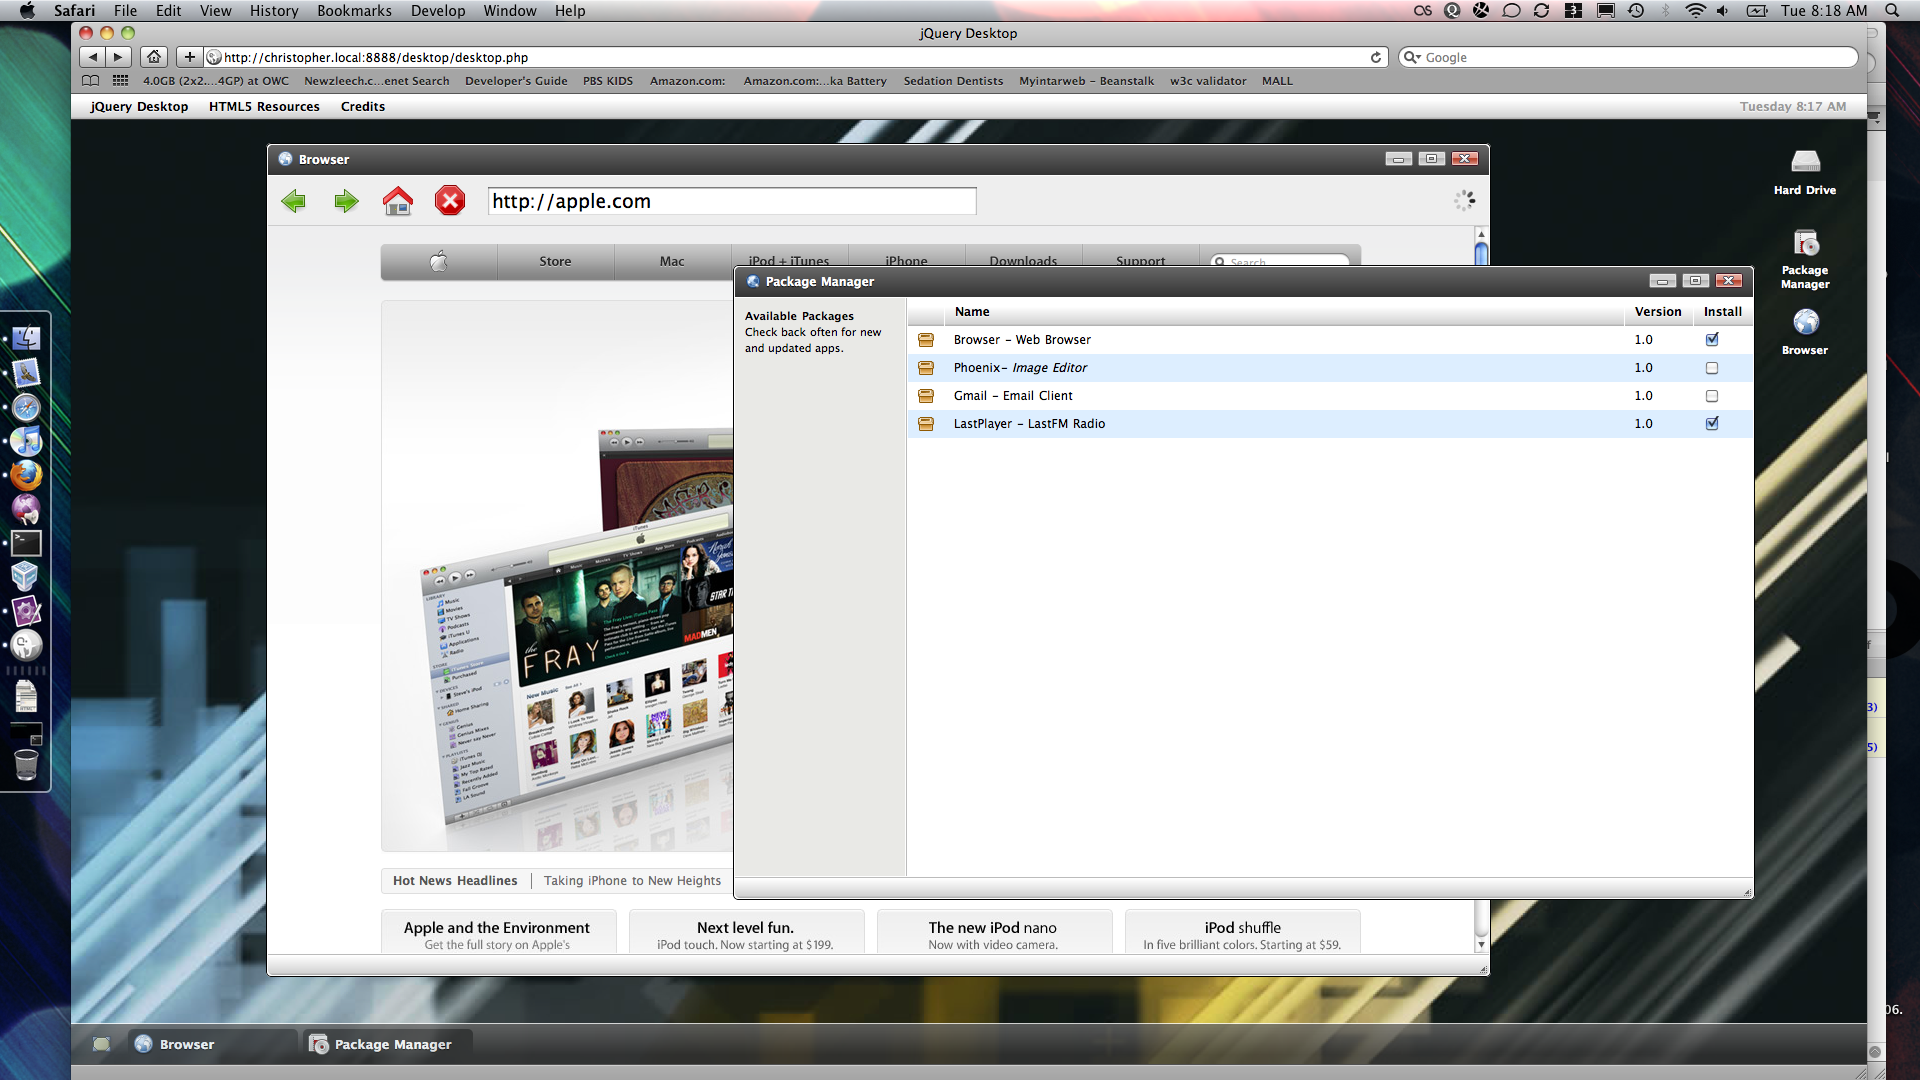Click the Browser window scroll down arrow

(1481, 945)
